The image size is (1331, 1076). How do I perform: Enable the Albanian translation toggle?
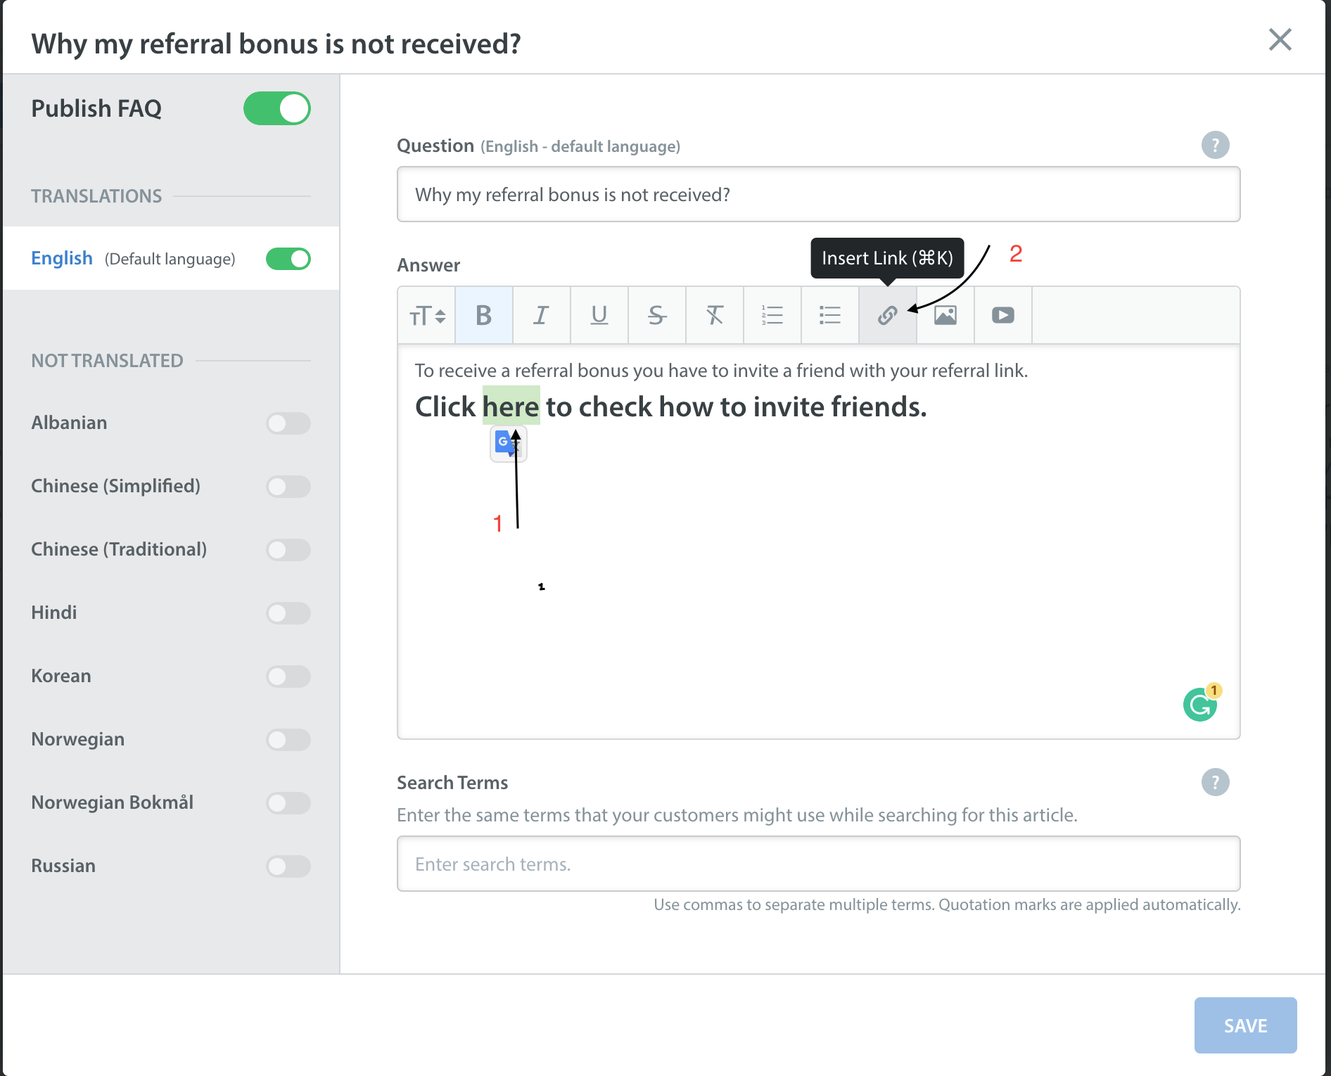[x=288, y=423]
